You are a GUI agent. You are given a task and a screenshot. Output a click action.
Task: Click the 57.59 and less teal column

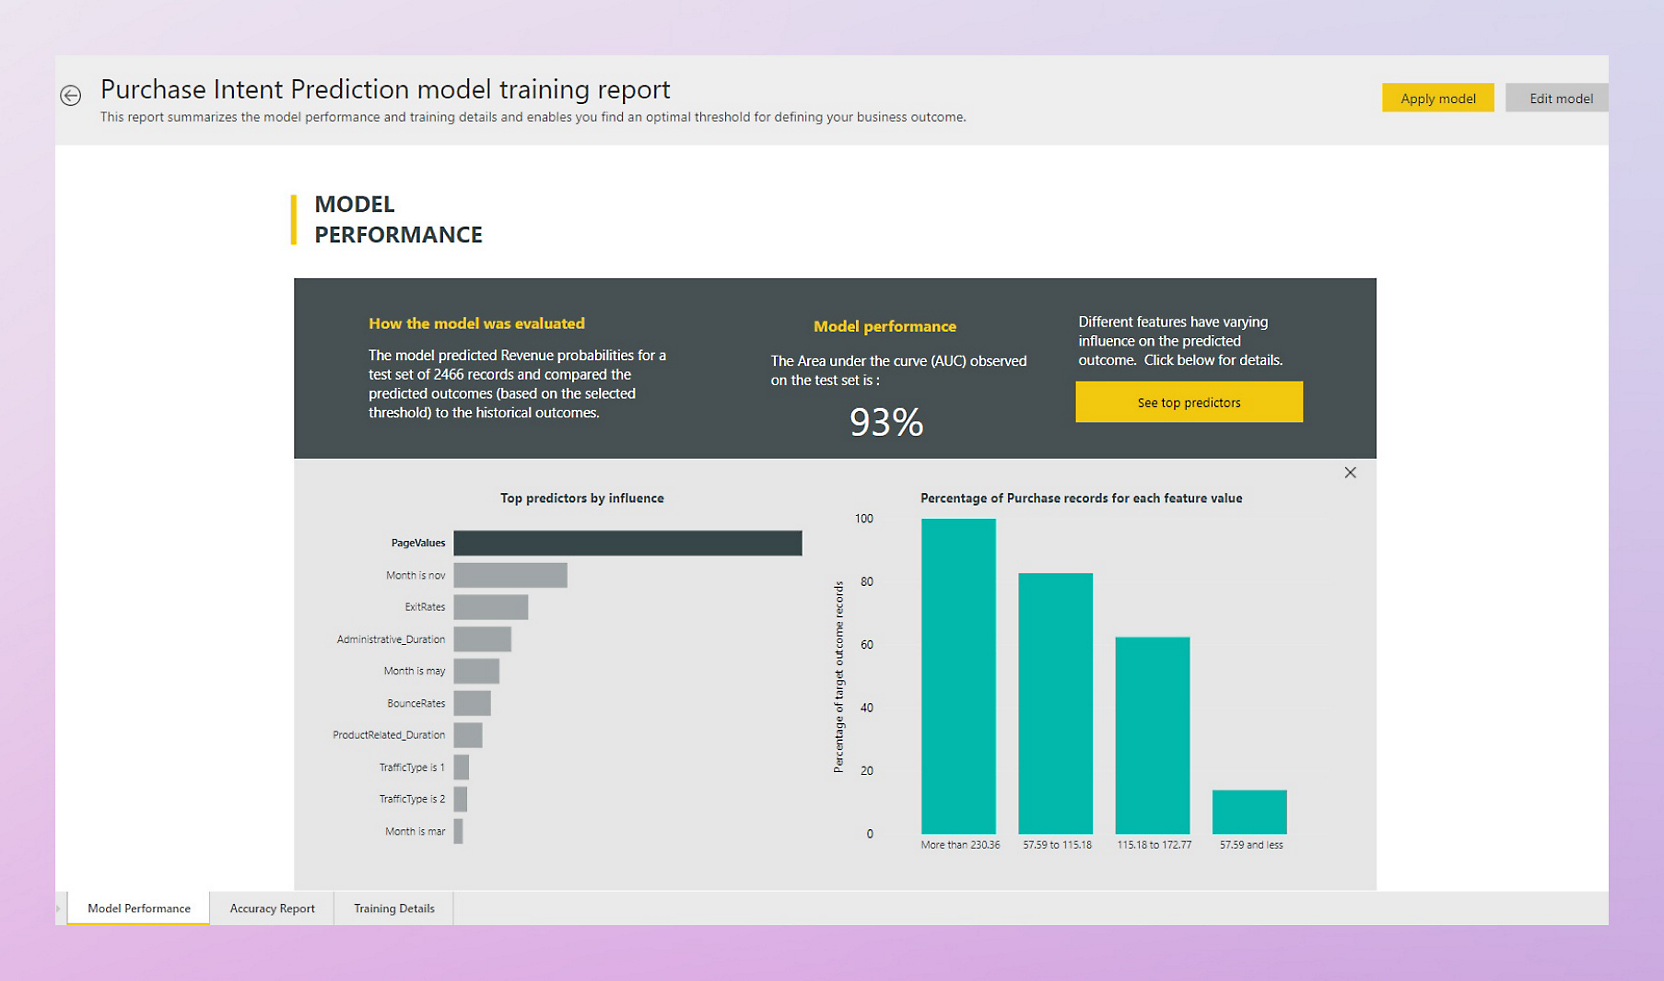pos(1249,812)
